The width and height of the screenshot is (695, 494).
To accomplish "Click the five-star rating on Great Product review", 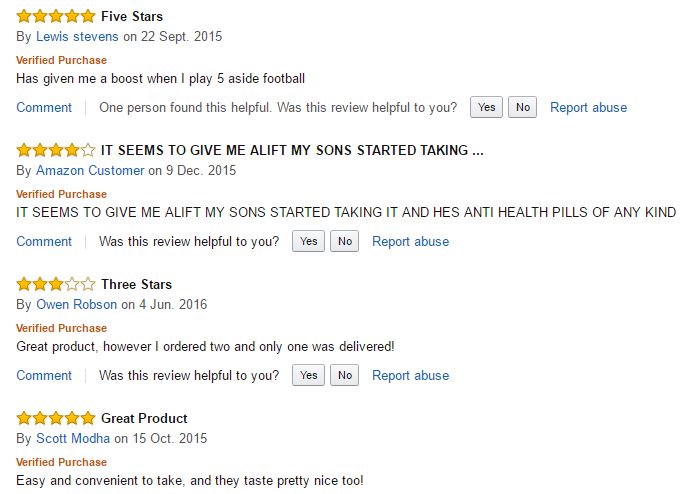I will (56, 418).
